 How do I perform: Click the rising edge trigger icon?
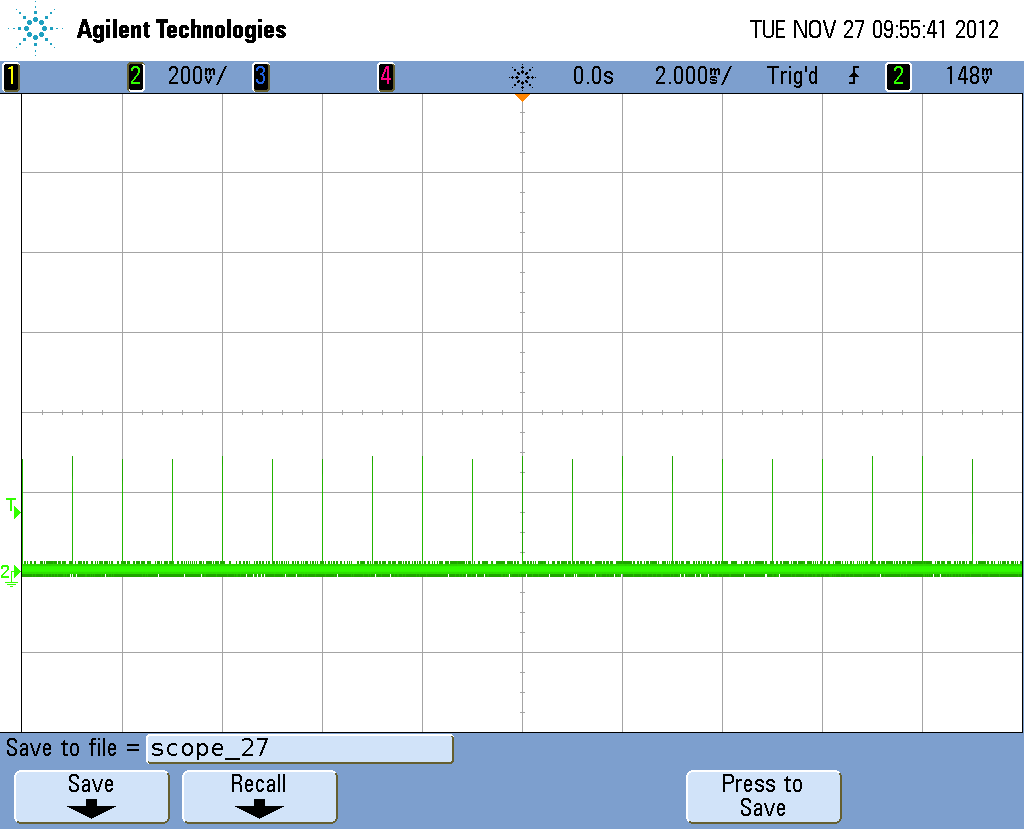(854, 76)
